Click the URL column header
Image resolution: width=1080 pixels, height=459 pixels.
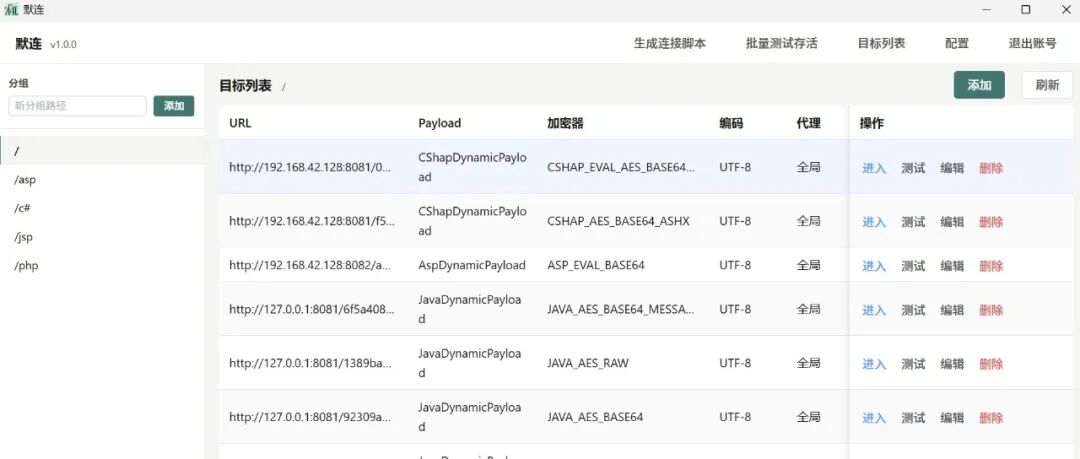point(240,123)
